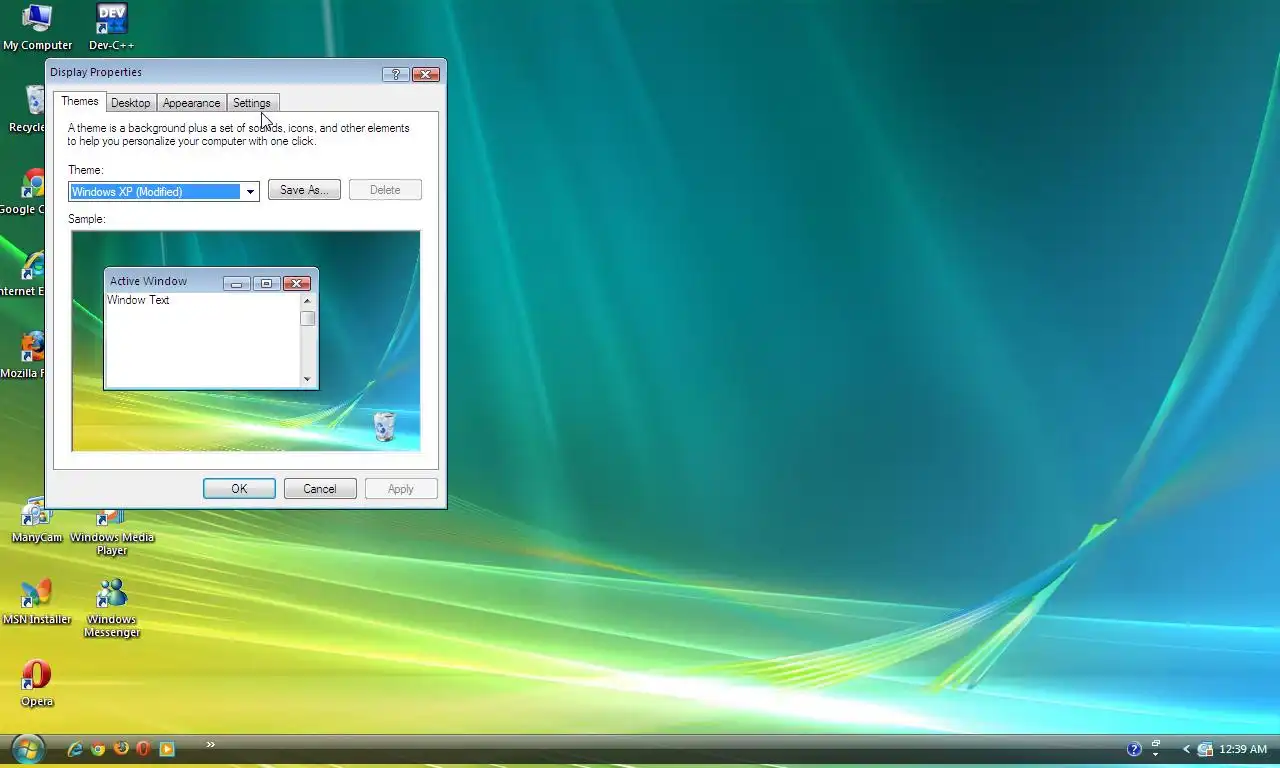1280x768 pixels.
Task: Click the Save As... button
Action: [x=304, y=190]
